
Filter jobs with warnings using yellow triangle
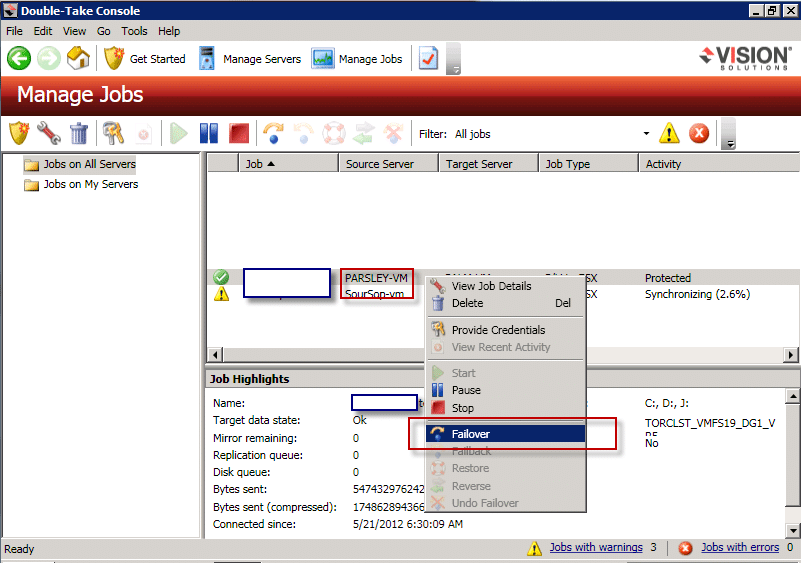tap(669, 133)
